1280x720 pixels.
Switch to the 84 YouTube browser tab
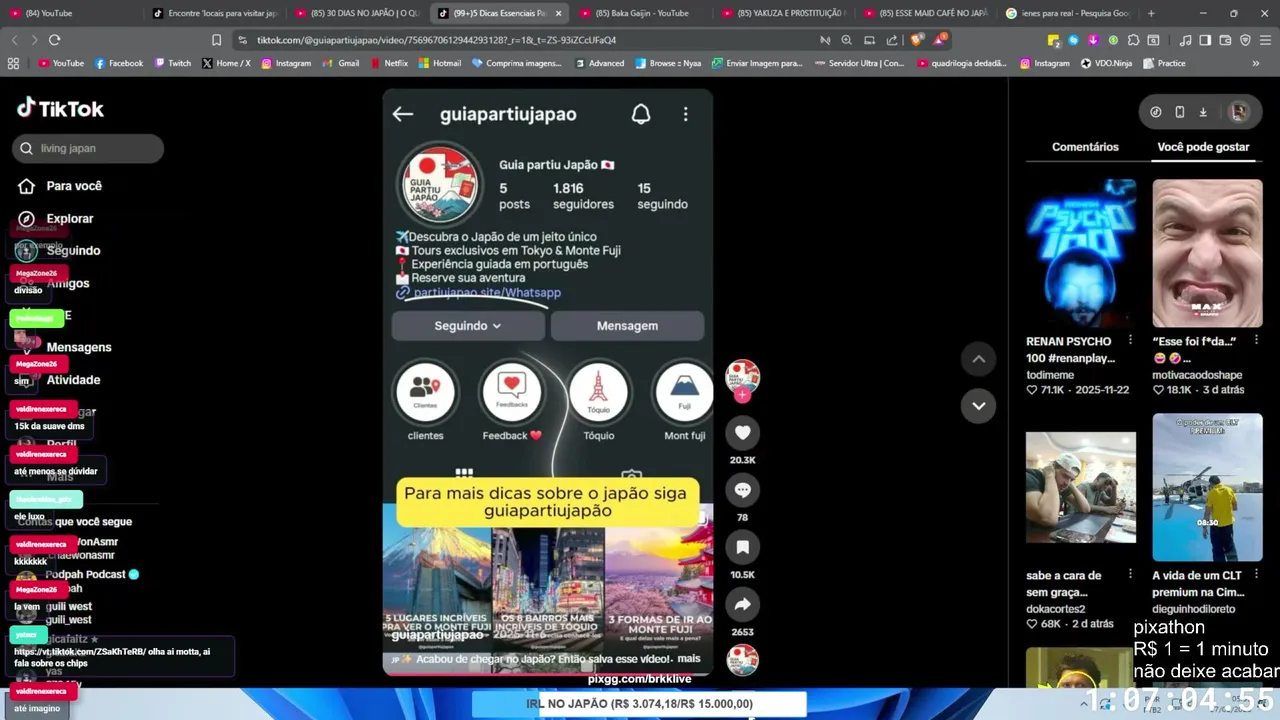coord(72,13)
